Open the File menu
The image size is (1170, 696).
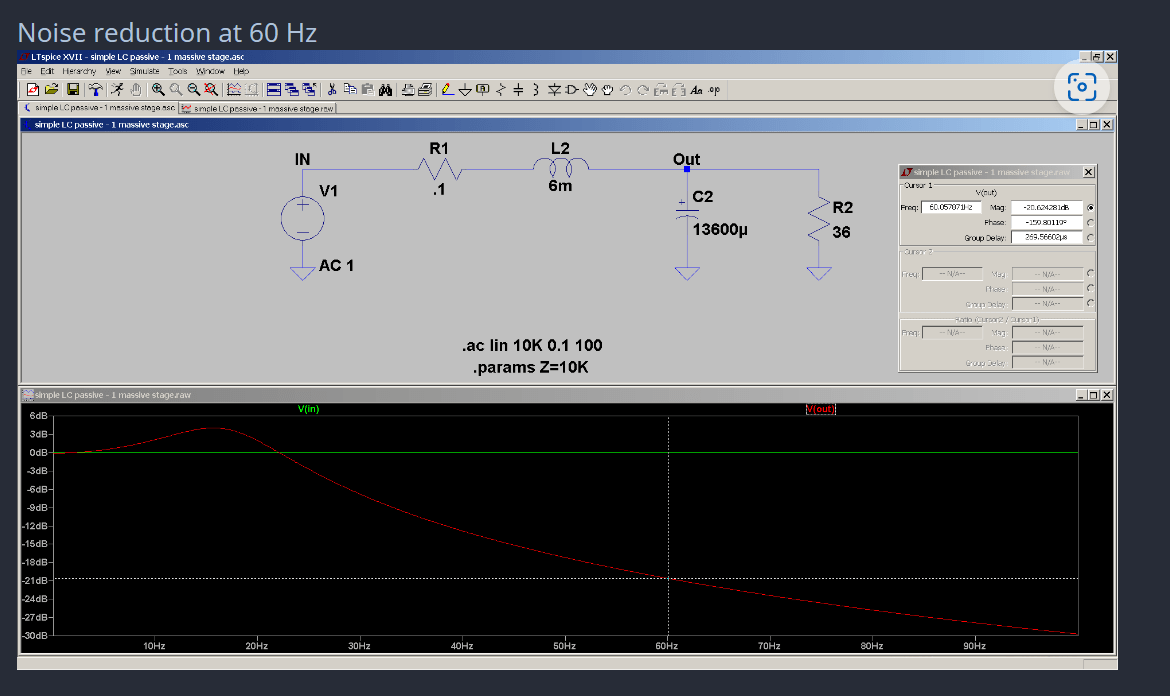pyautogui.click(x=26, y=71)
